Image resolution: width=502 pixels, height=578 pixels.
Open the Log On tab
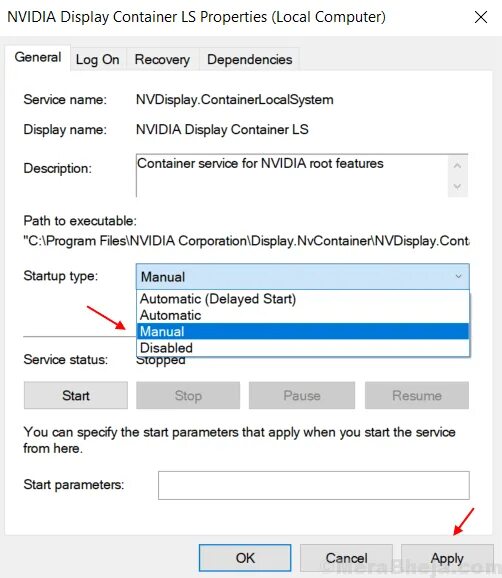pos(98,59)
